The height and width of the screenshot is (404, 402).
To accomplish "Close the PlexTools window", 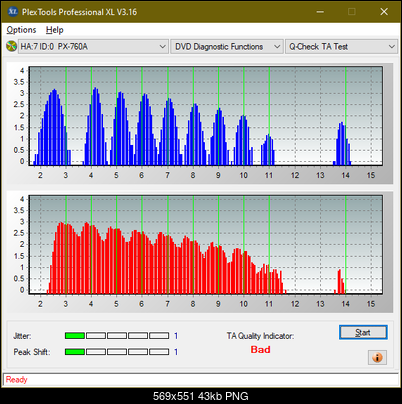I will point(384,12).
